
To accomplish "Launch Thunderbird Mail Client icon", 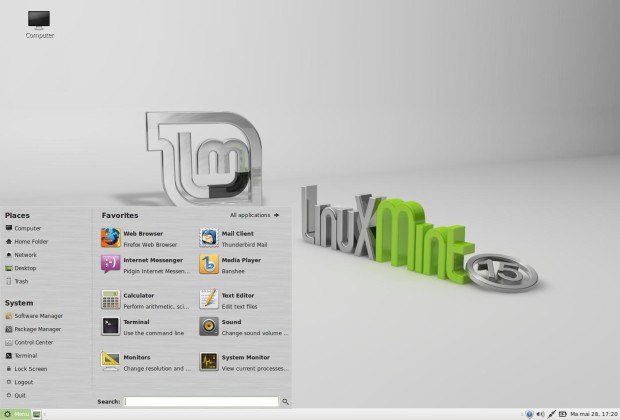I will pos(209,238).
